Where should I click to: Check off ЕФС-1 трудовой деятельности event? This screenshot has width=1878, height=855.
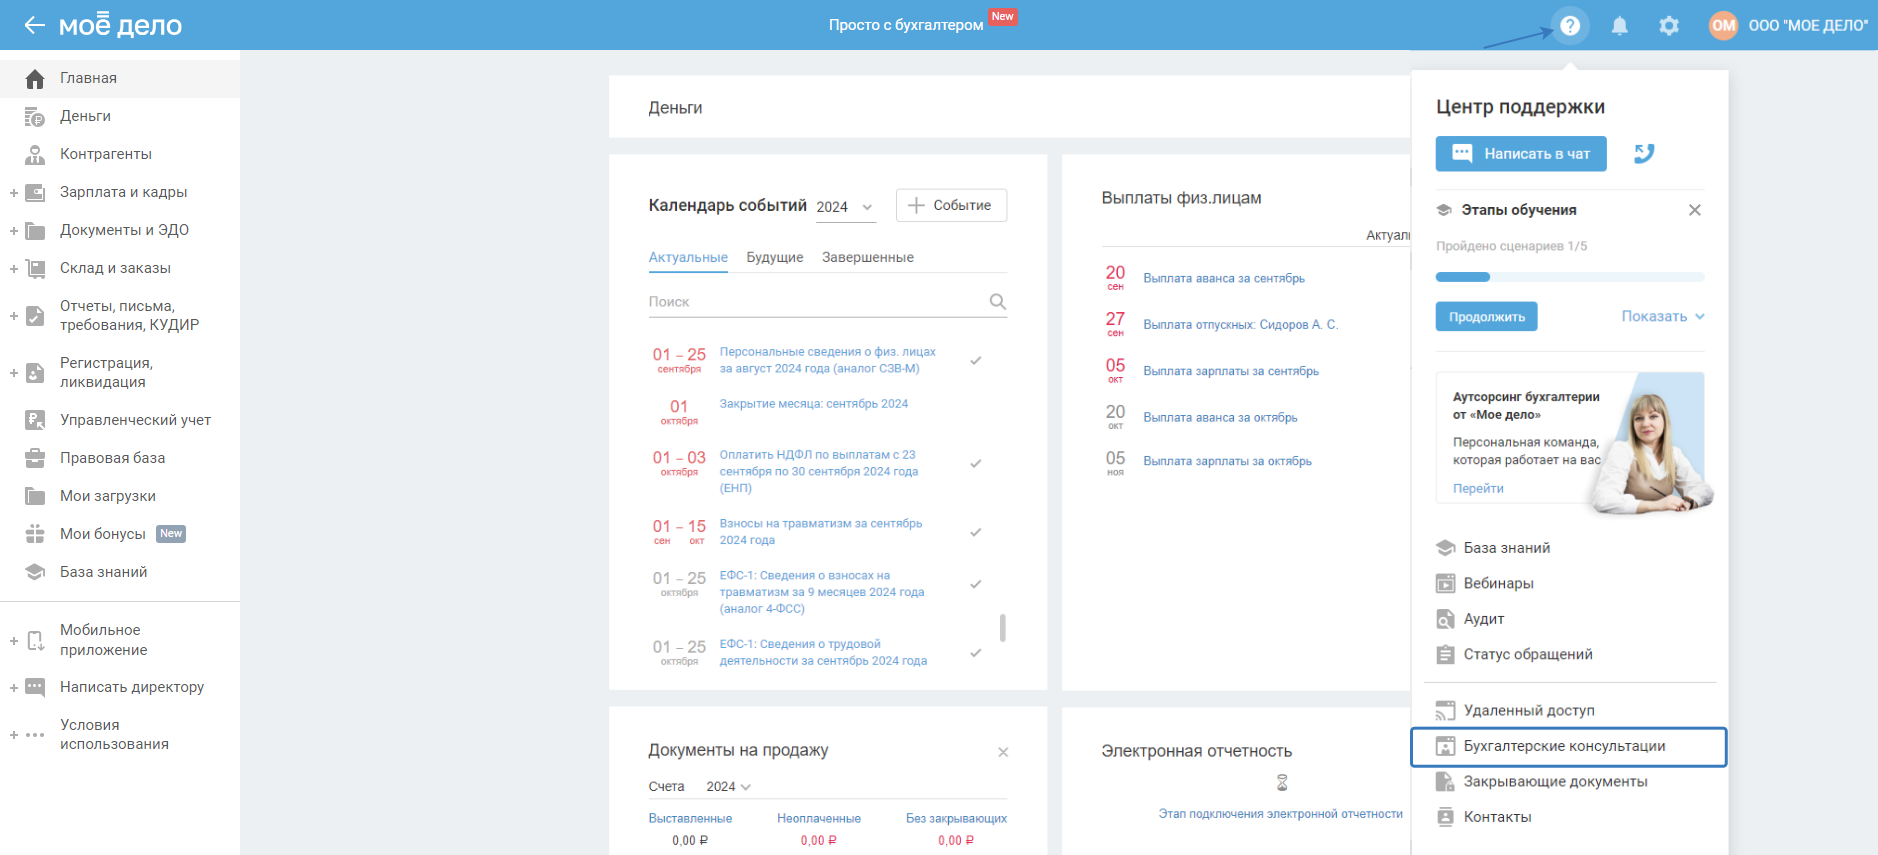[976, 653]
